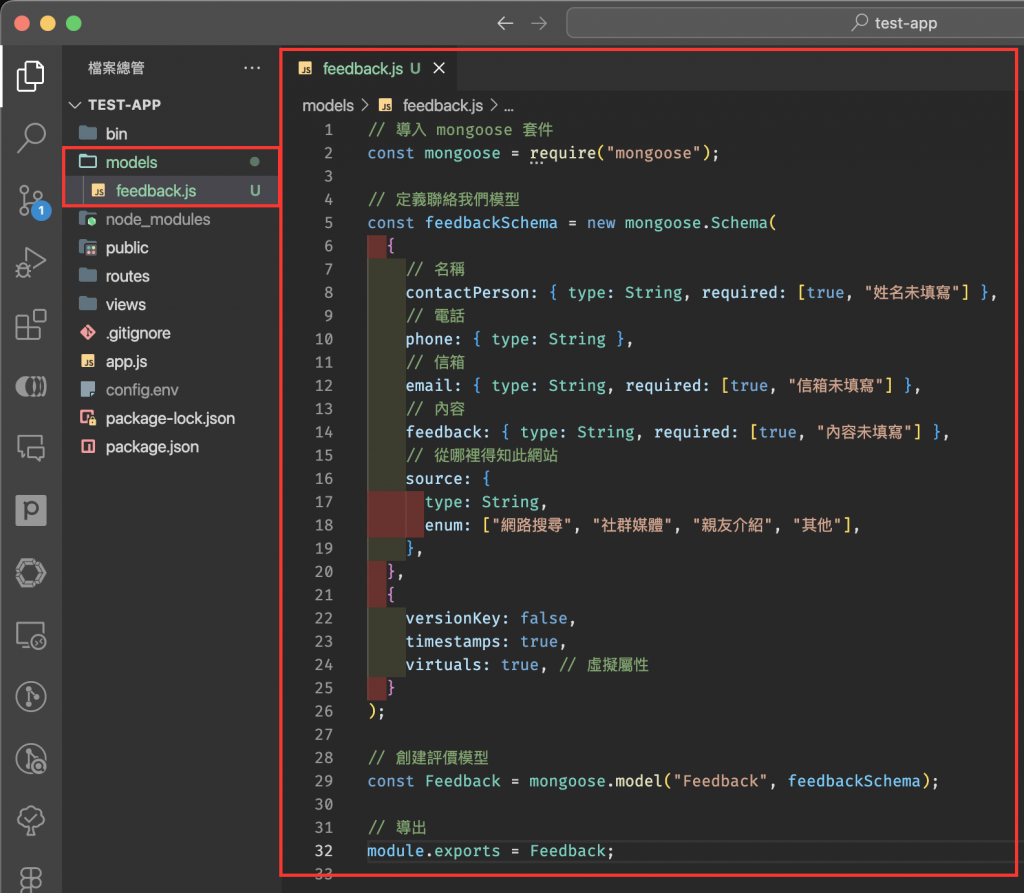Image resolution: width=1024 pixels, height=893 pixels.
Task: Click line number 5 in the gutter
Action: tap(328, 223)
